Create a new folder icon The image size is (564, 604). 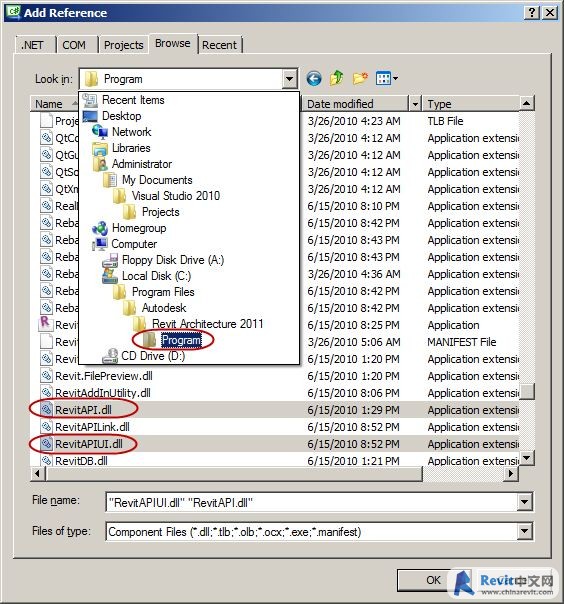click(360, 78)
